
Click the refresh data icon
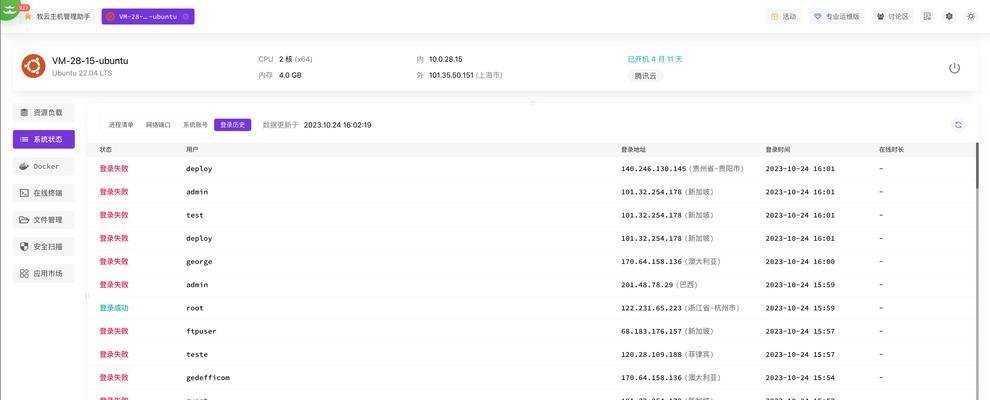click(x=958, y=125)
